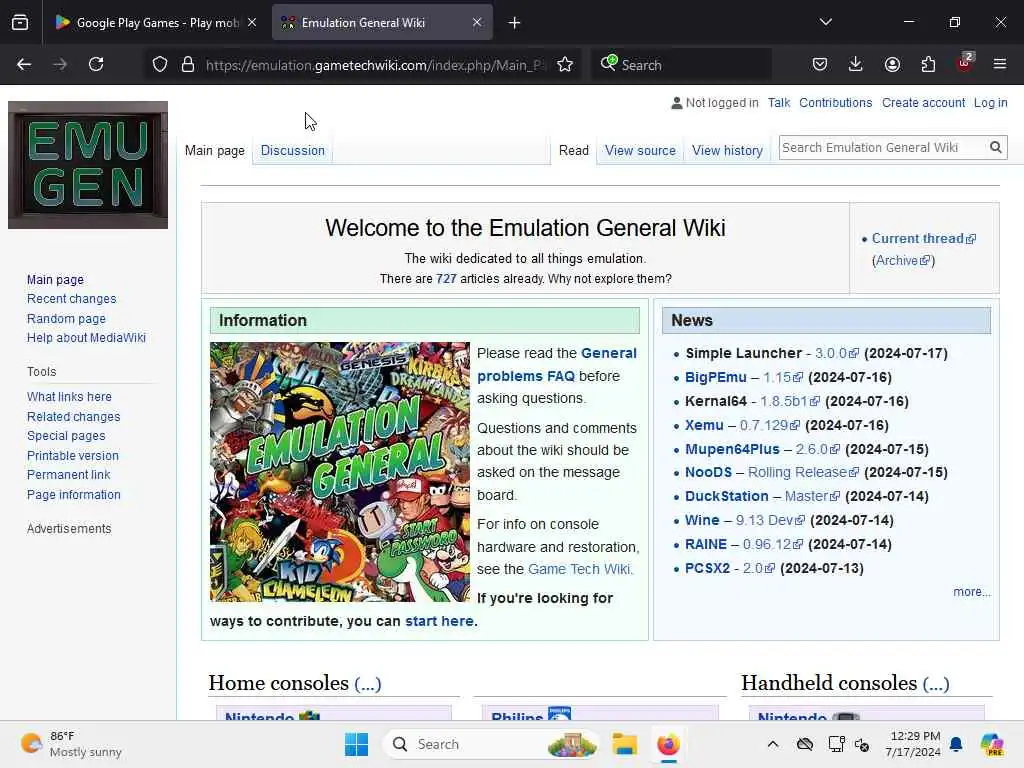
Task: Open the Firefox View icon at the tab strip's start
Action: 20,23
